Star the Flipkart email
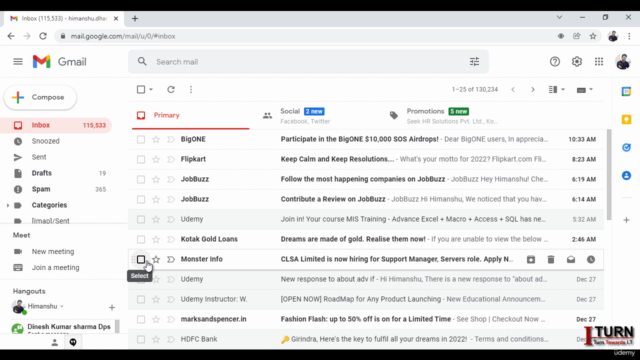This screenshot has height=360, width=640. point(156,160)
